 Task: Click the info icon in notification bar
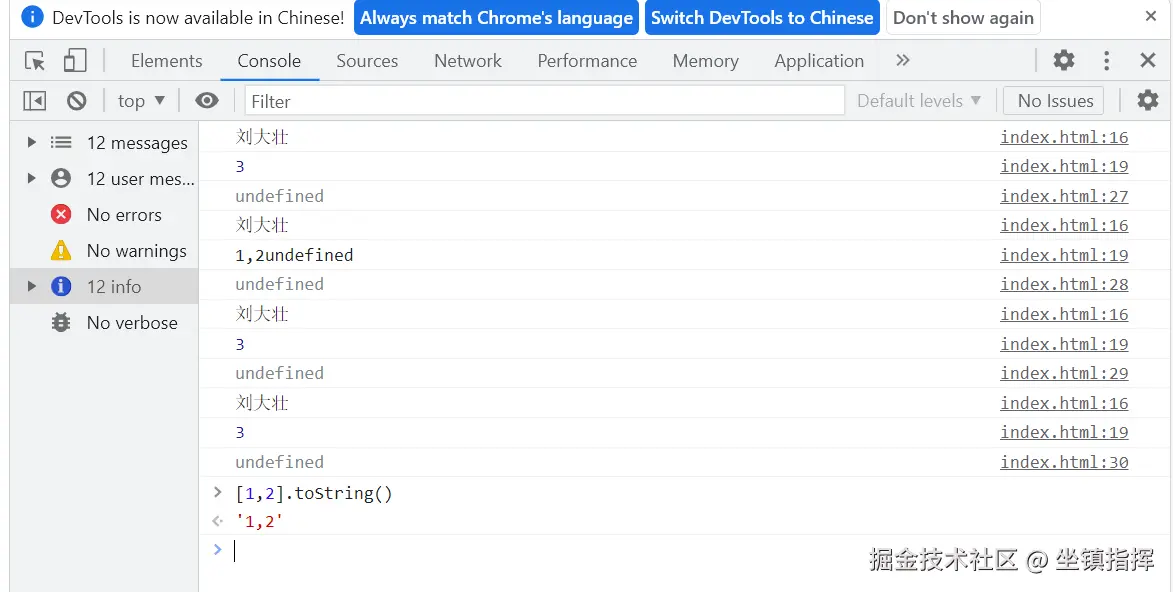pyautogui.click(x=32, y=17)
